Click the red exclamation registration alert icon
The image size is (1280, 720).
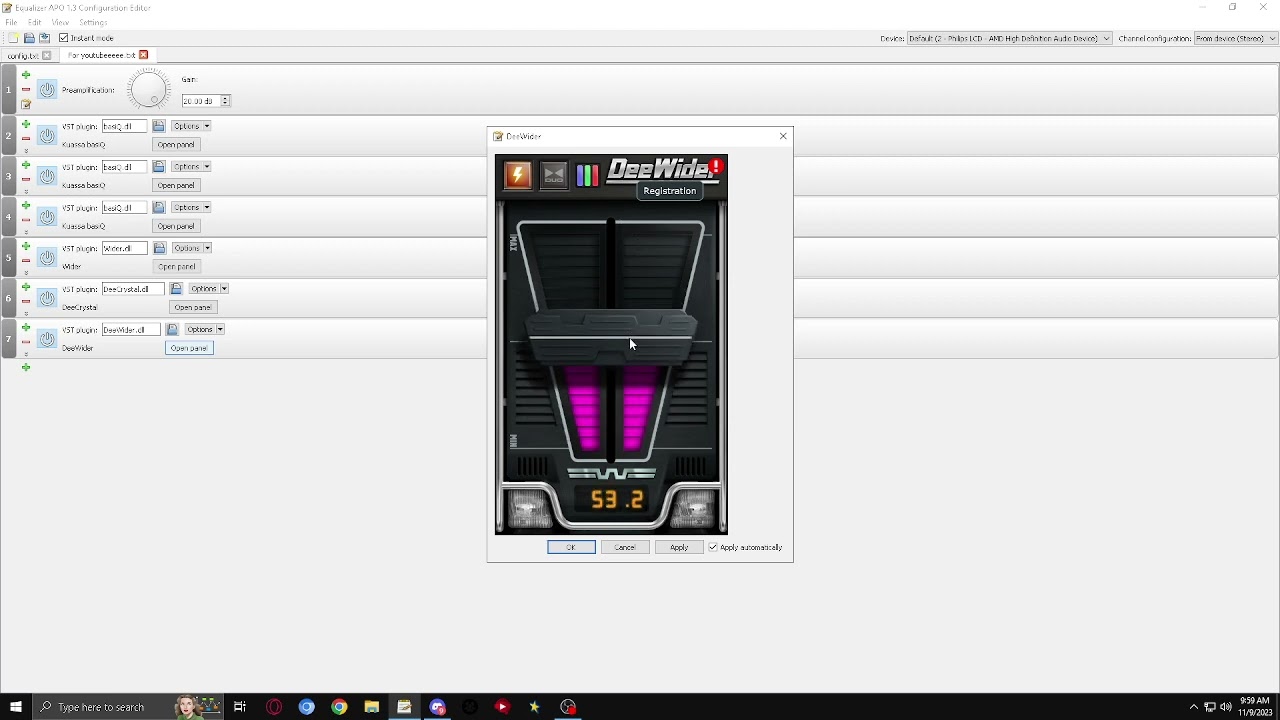[716, 167]
